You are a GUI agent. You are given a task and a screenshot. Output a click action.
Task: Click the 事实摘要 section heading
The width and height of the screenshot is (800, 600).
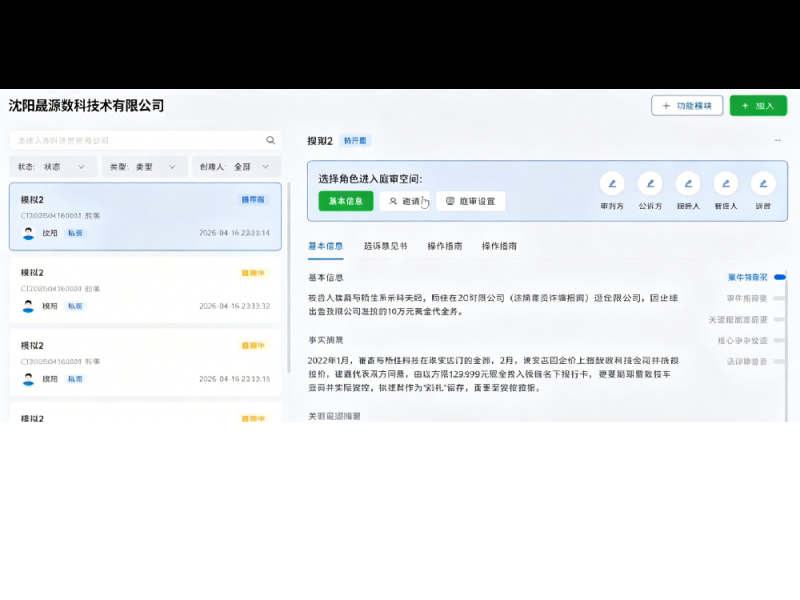326,340
